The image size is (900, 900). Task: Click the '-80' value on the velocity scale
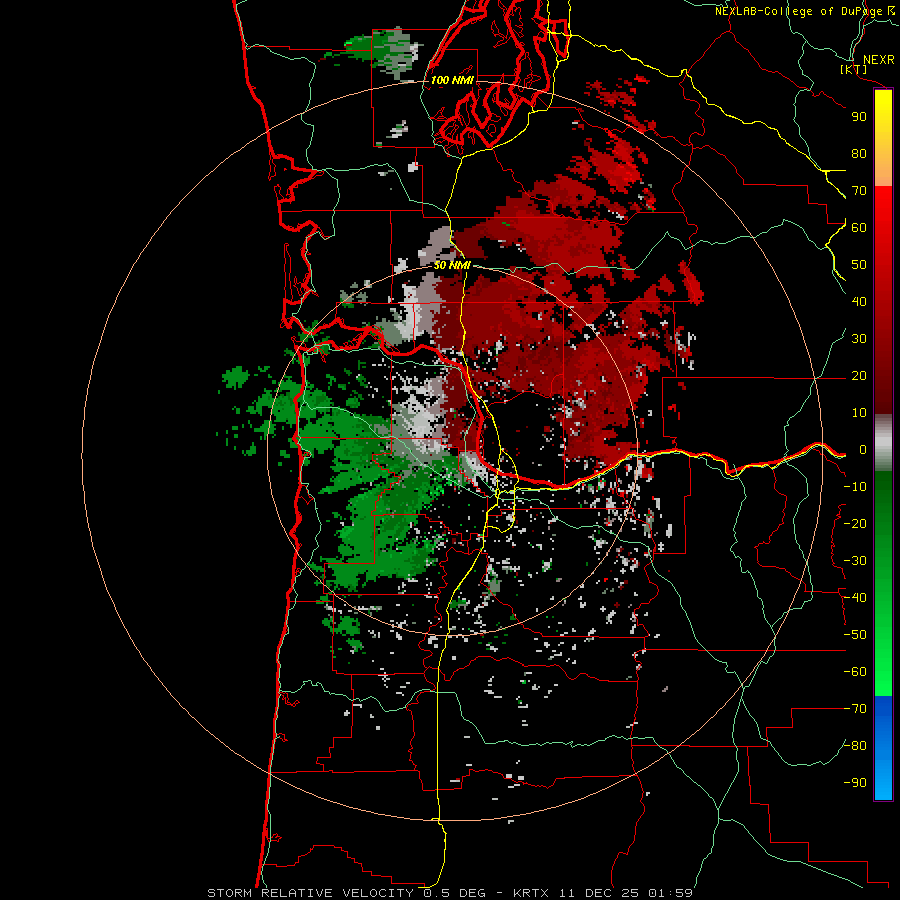[x=855, y=746]
